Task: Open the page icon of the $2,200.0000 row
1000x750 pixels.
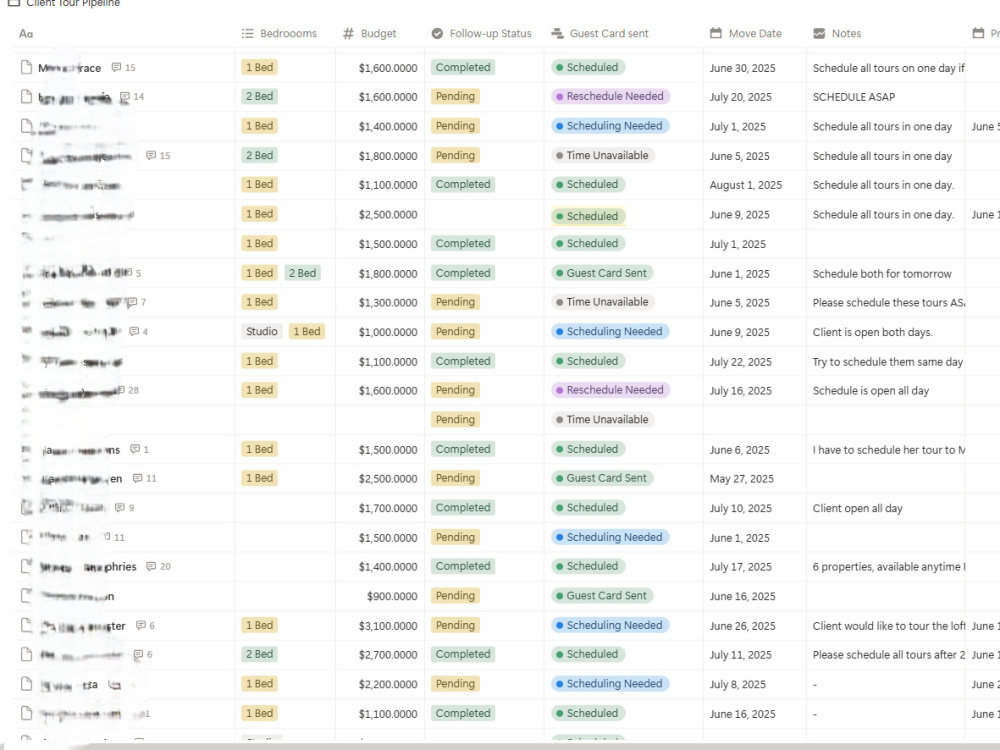Action: [26, 684]
